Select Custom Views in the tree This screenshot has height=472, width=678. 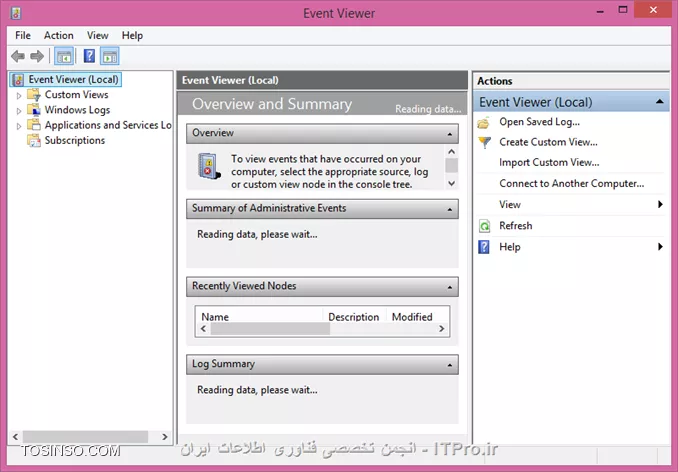(x=77, y=95)
